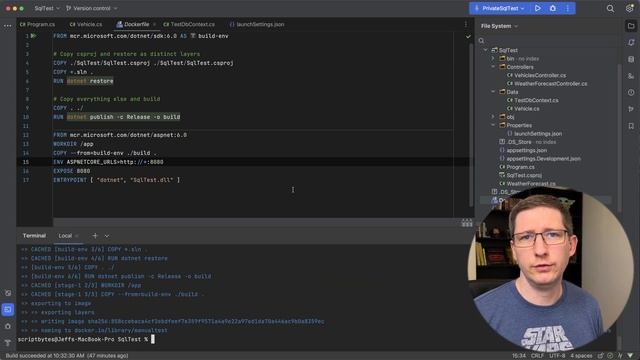Click the status bar circular indicator icon
640x360 pixels.
point(610,356)
